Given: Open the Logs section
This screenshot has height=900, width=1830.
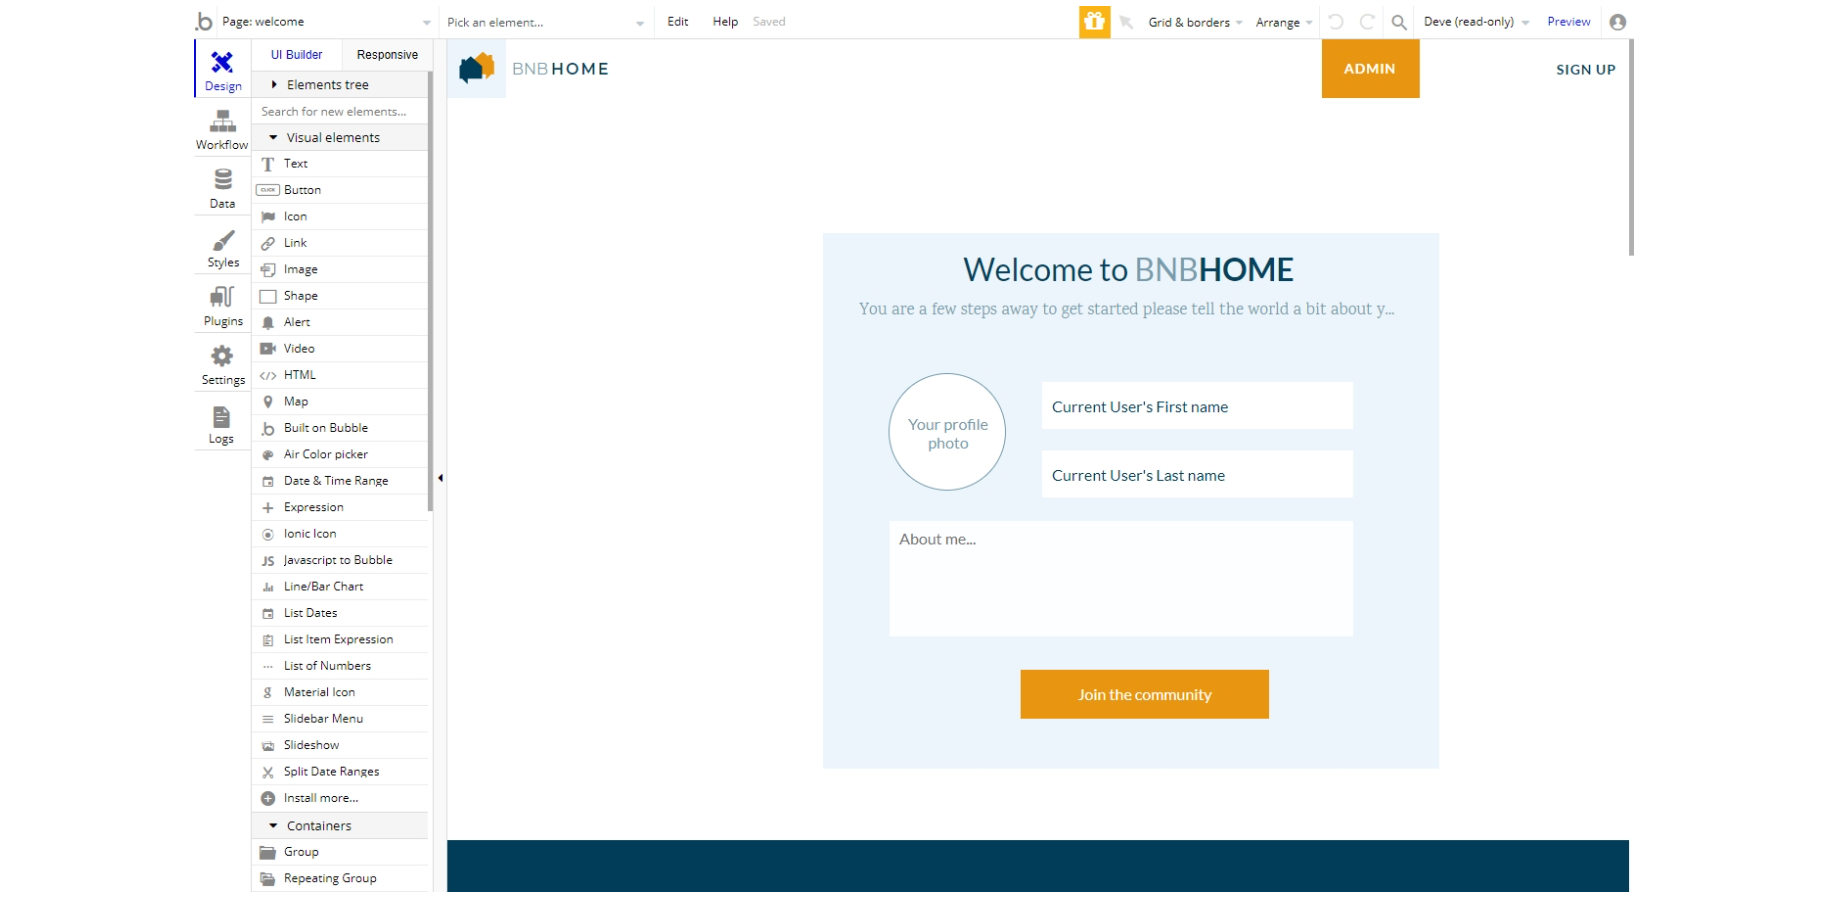Looking at the screenshot, I should pos(222,424).
